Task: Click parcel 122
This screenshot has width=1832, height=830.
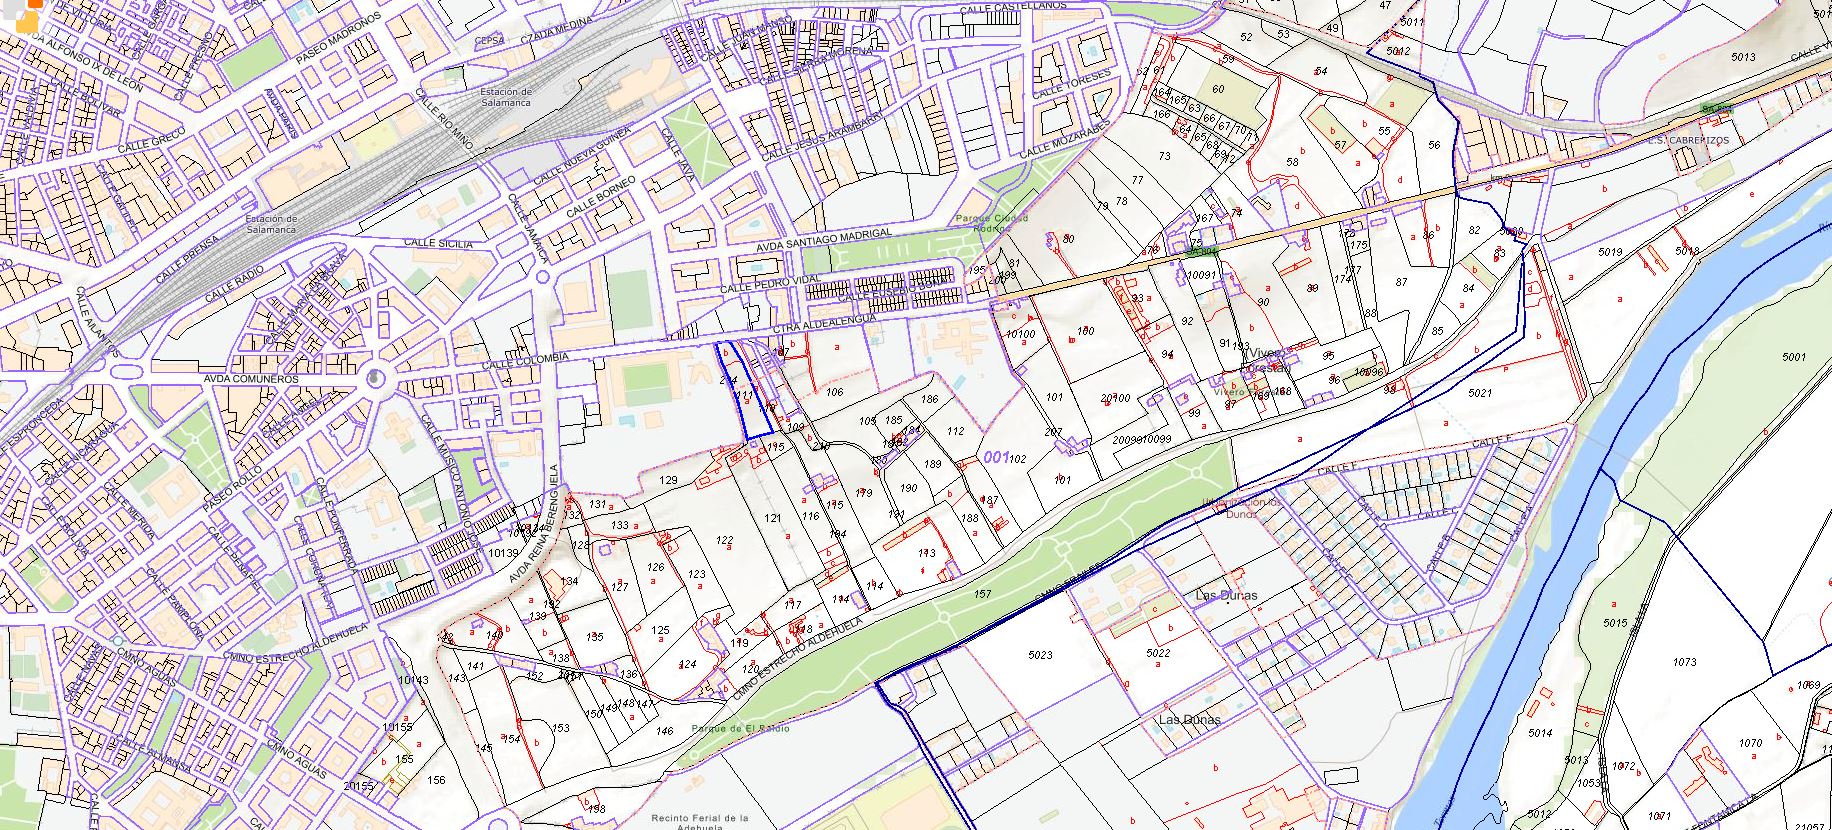Action: coord(725,540)
